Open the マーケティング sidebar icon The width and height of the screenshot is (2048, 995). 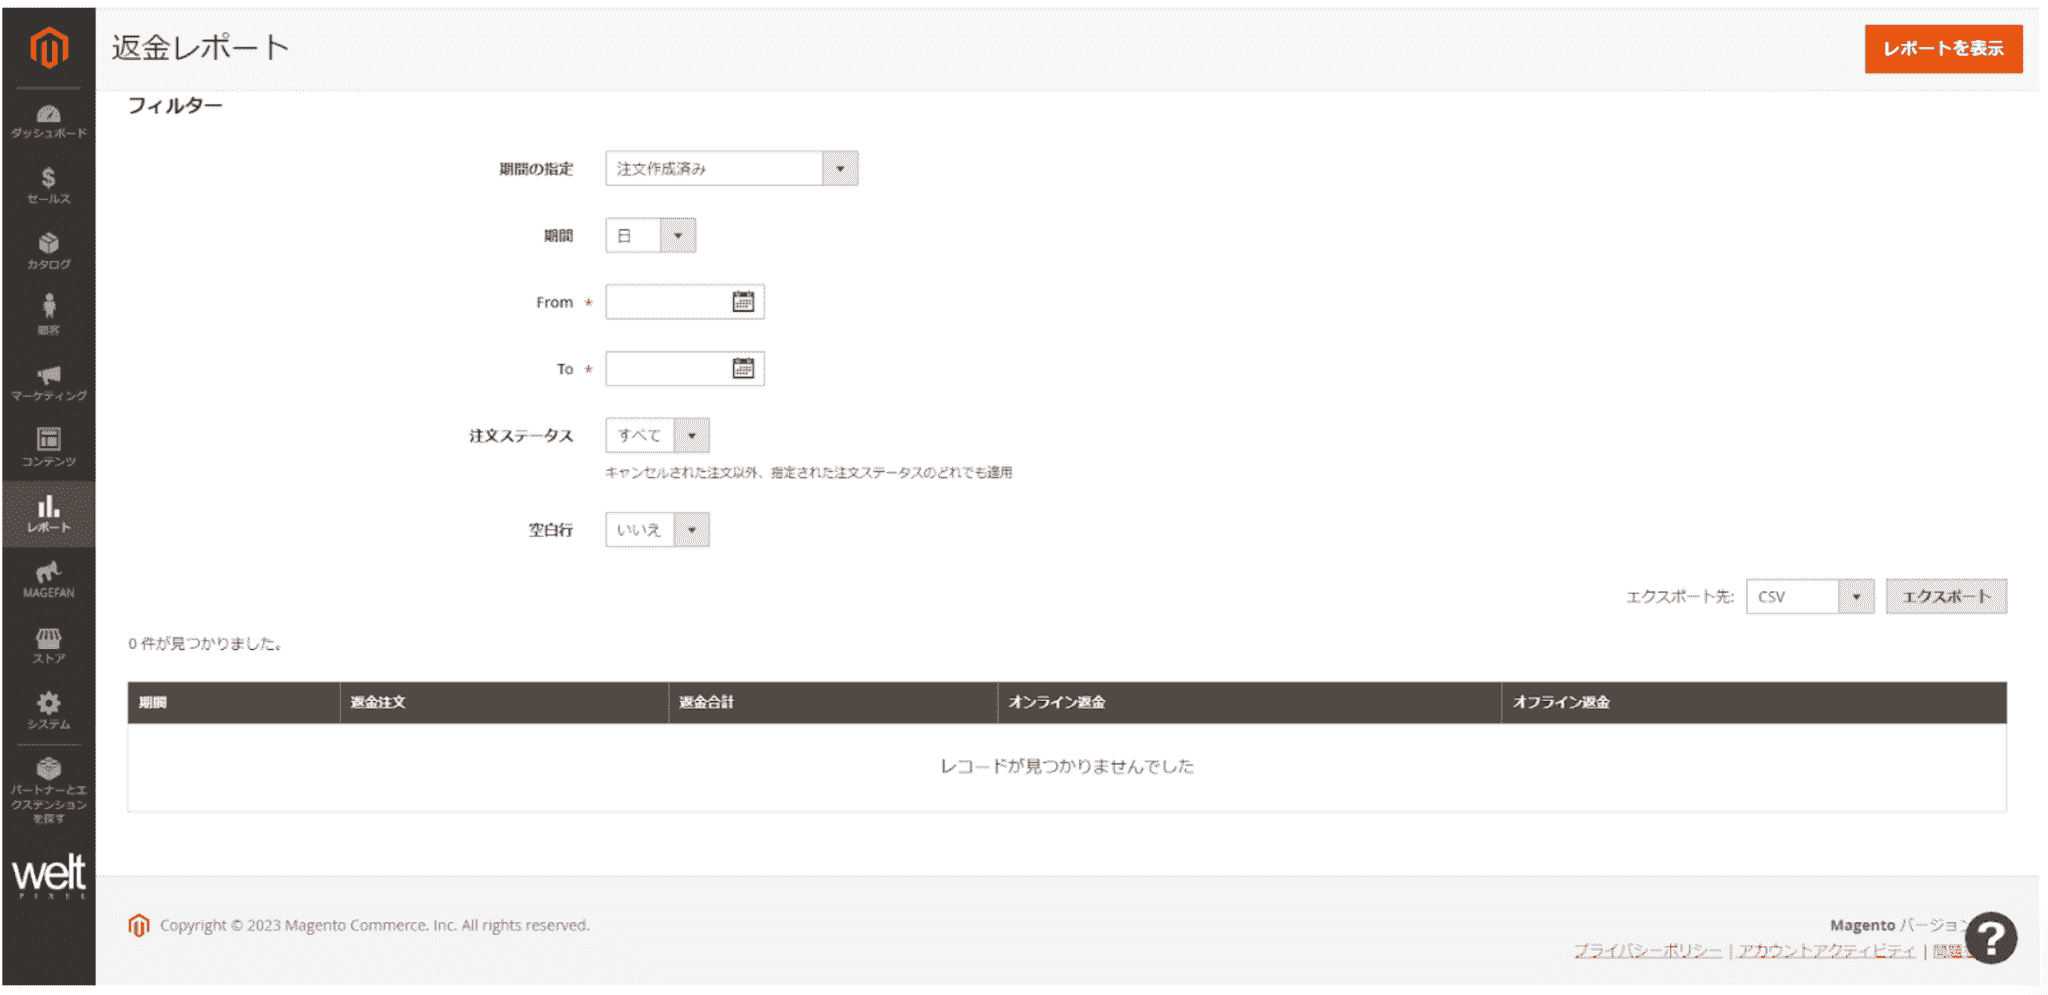click(48, 381)
